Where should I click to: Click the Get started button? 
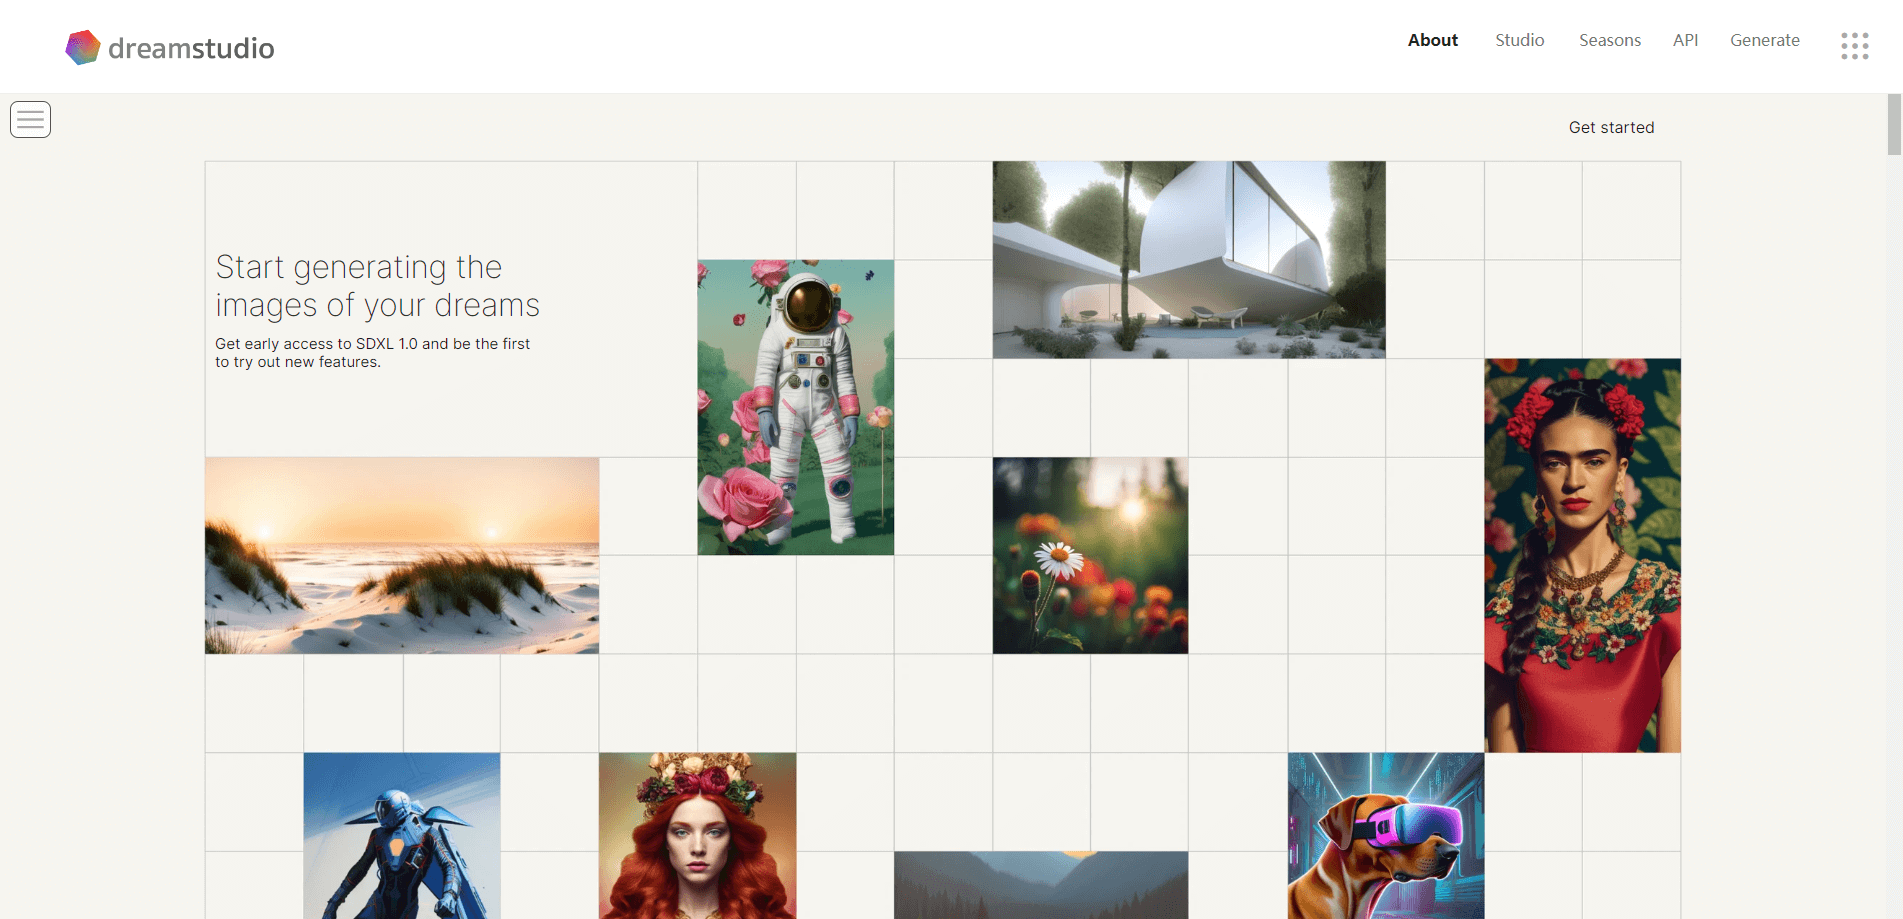[1612, 127]
